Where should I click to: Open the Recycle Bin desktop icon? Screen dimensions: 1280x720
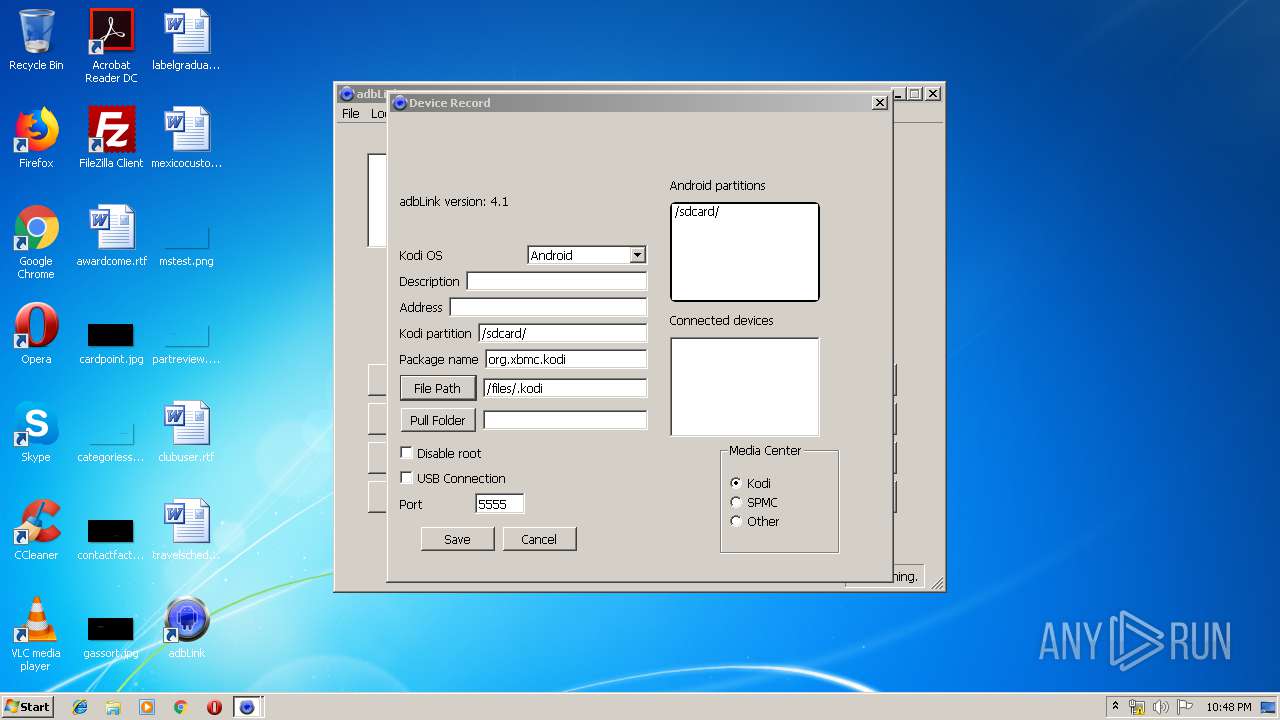(x=36, y=40)
